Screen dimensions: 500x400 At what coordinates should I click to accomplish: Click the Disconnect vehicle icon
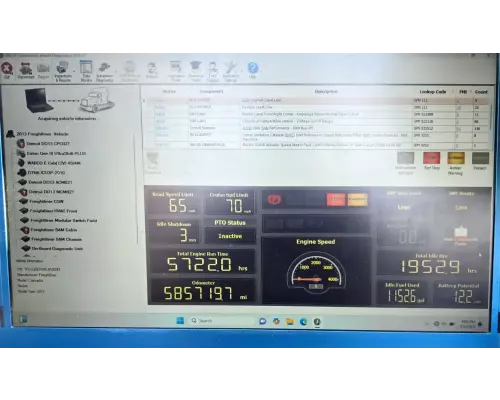click(x=25, y=71)
